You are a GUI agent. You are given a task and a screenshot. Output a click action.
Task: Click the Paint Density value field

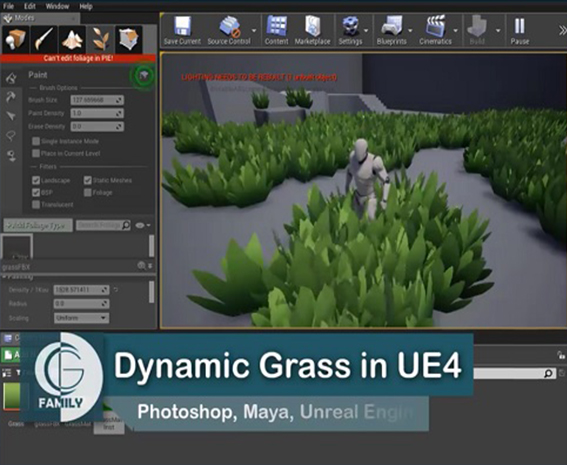click(x=97, y=113)
